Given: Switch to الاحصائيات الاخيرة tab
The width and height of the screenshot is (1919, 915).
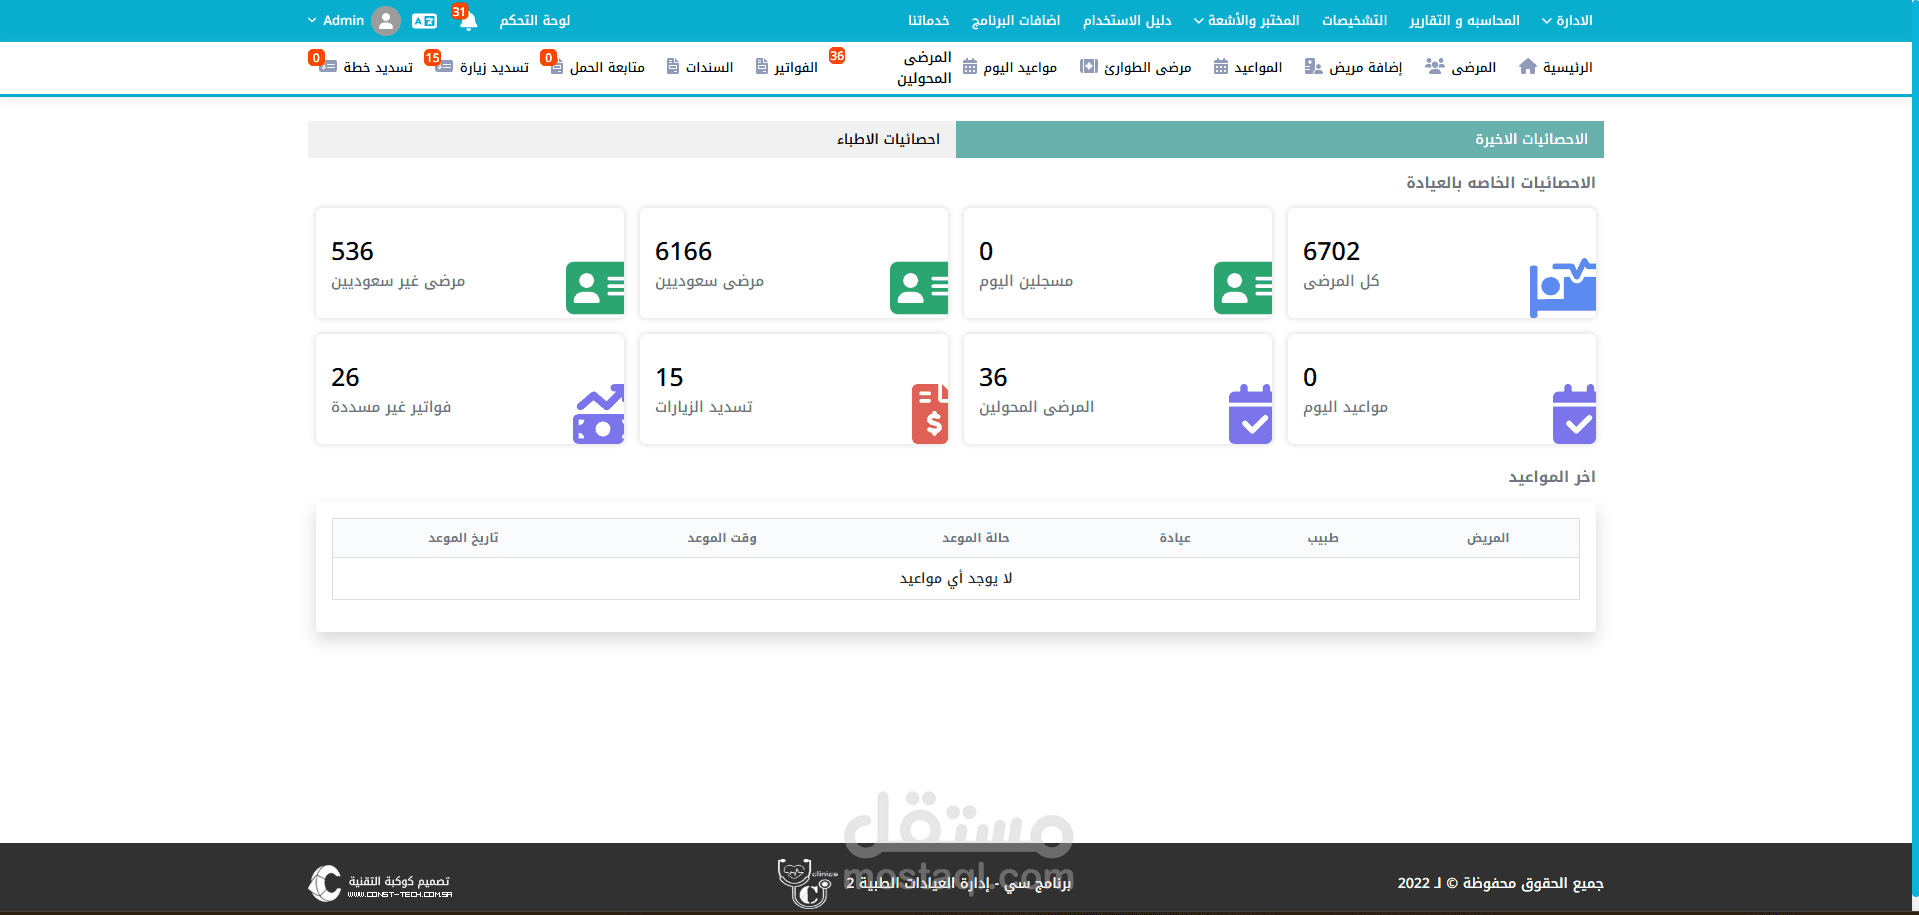Looking at the screenshot, I should 1280,139.
